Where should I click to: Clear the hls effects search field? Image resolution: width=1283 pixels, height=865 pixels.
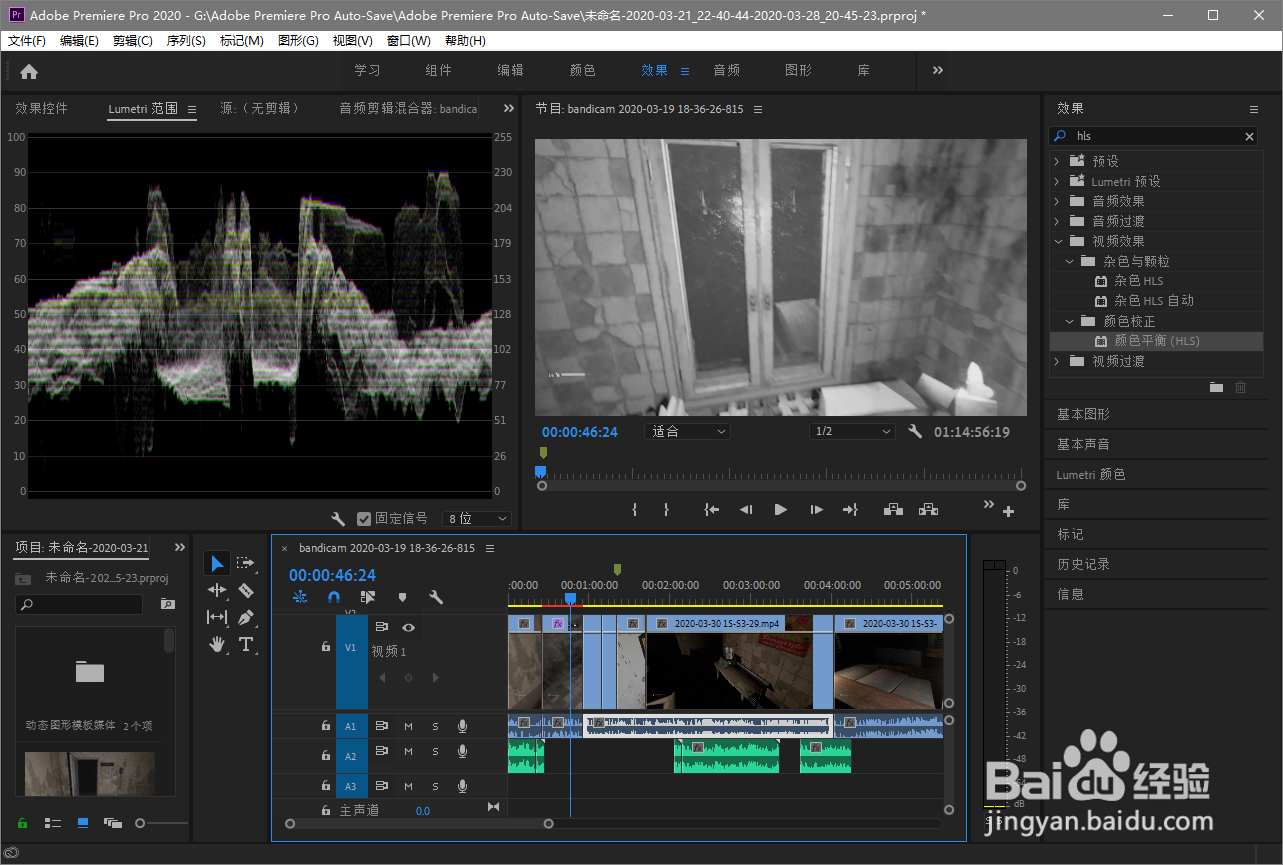(x=1249, y=136)
